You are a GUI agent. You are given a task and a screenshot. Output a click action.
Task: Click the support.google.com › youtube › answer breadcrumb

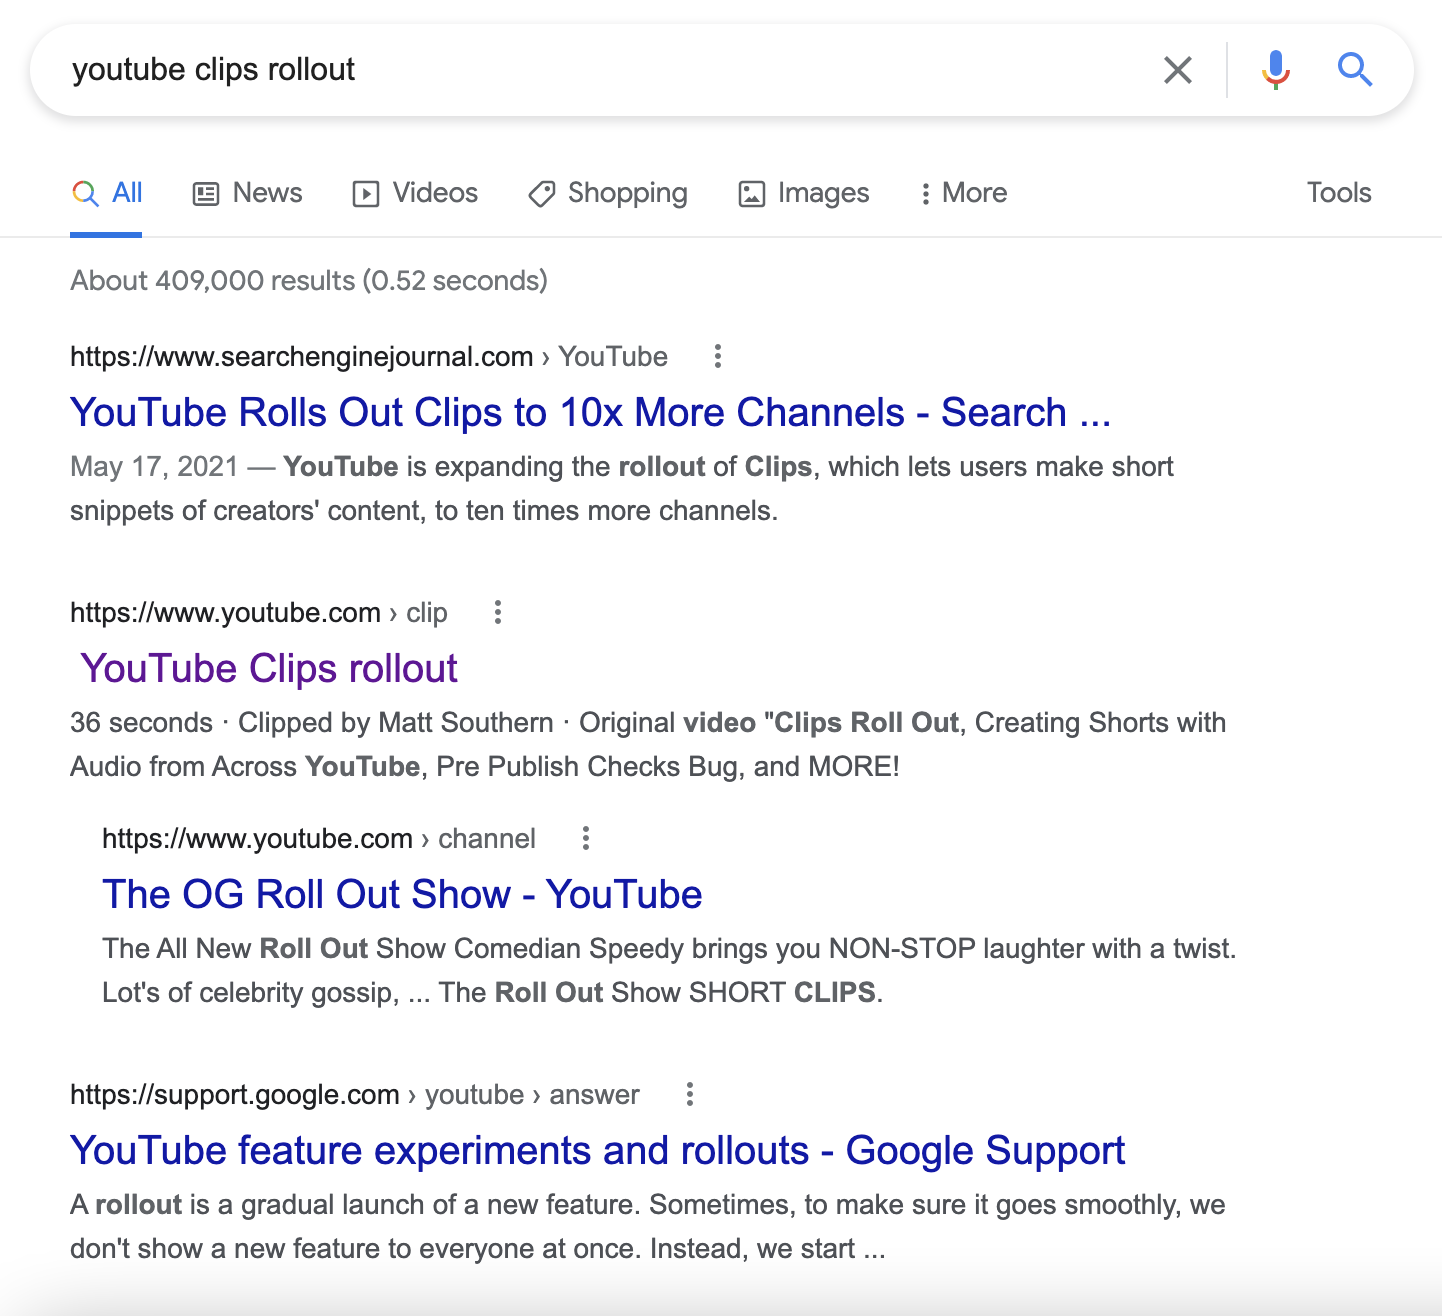click(x=355, y=1094)
